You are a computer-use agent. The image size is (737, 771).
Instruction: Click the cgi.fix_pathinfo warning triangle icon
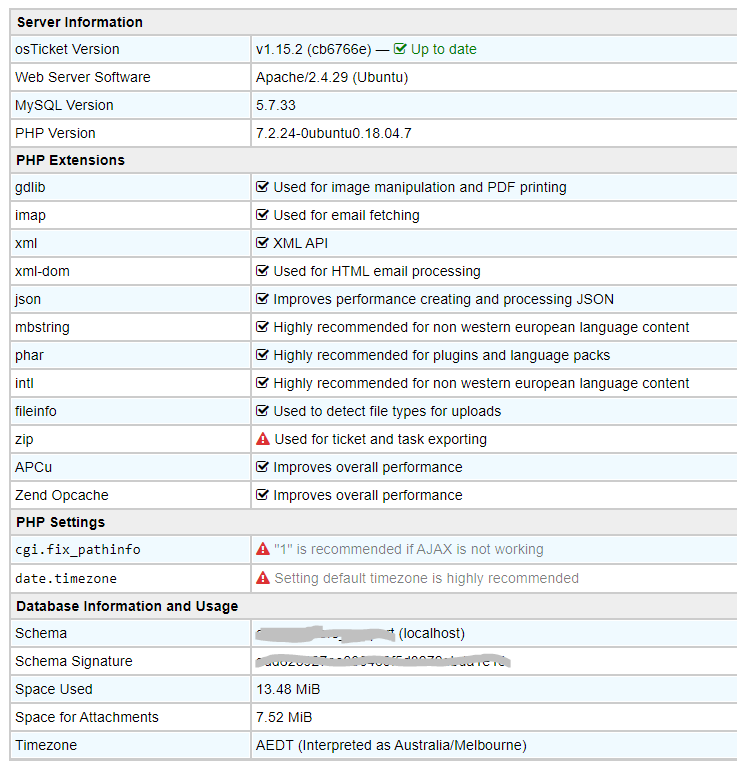click(263, 549)
